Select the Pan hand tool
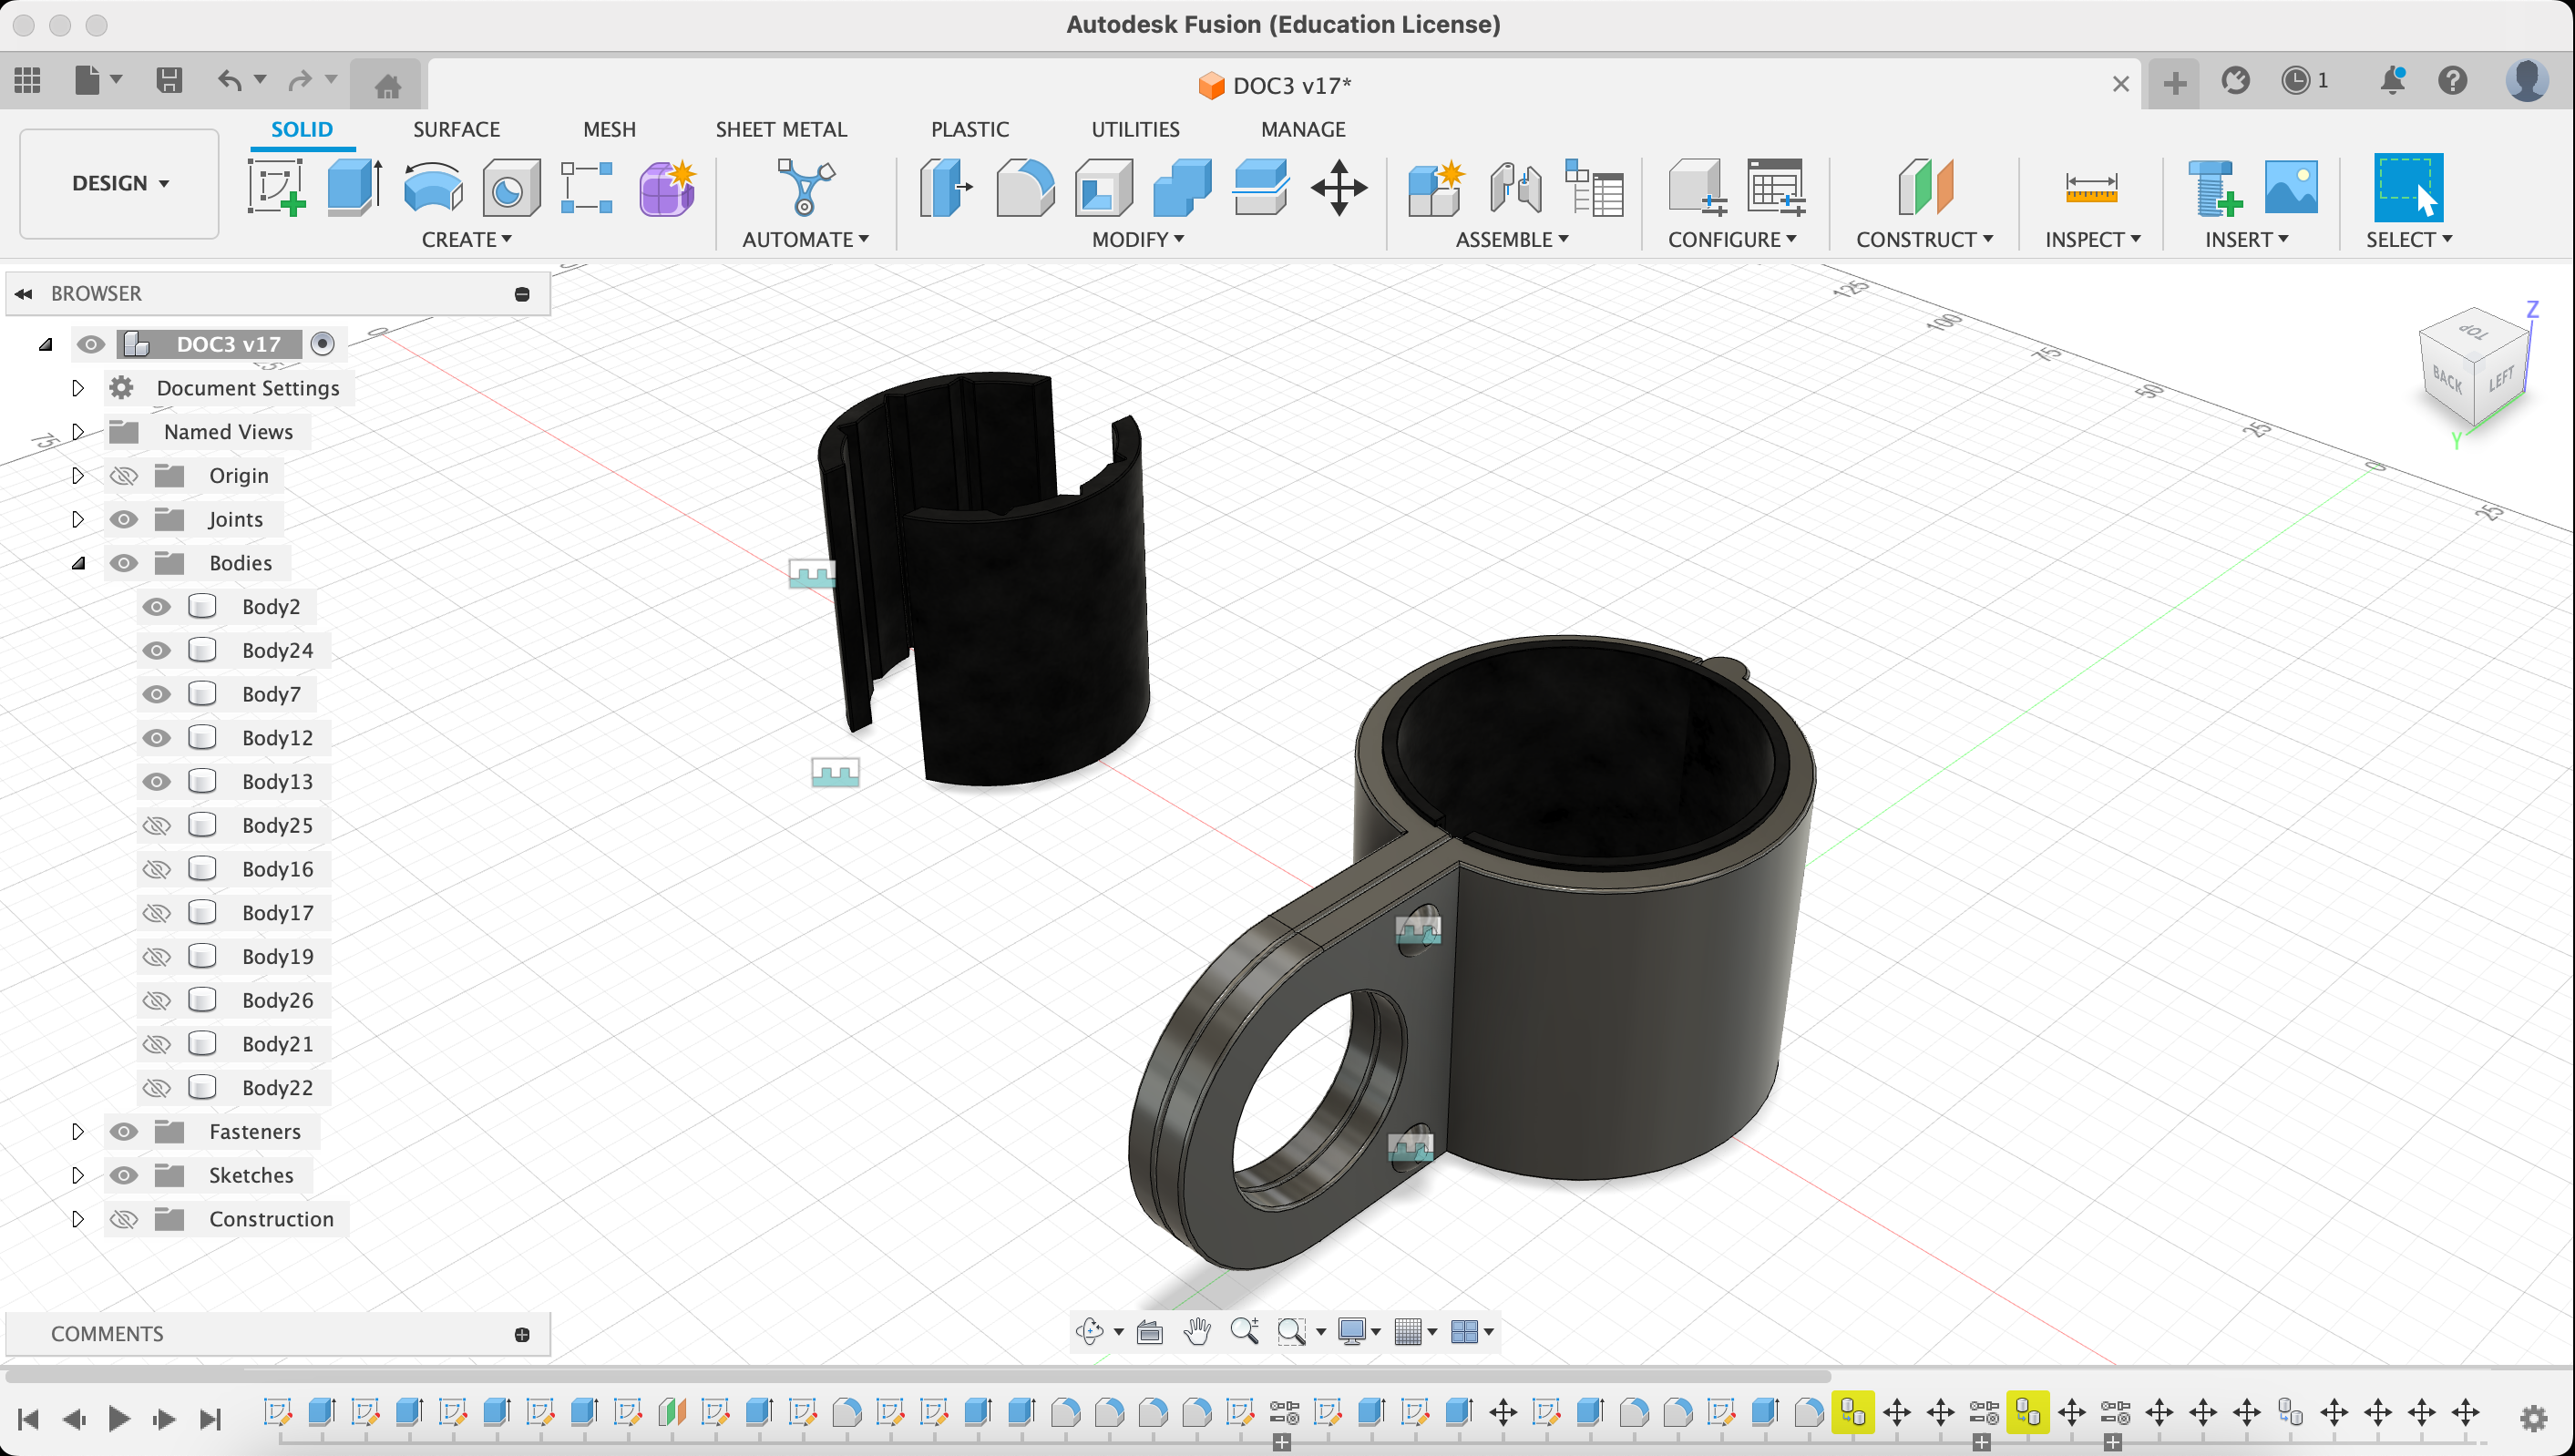The width and height of the screenshot is (2575, 1456). pyautogui.click(x=1197, y=1331)
